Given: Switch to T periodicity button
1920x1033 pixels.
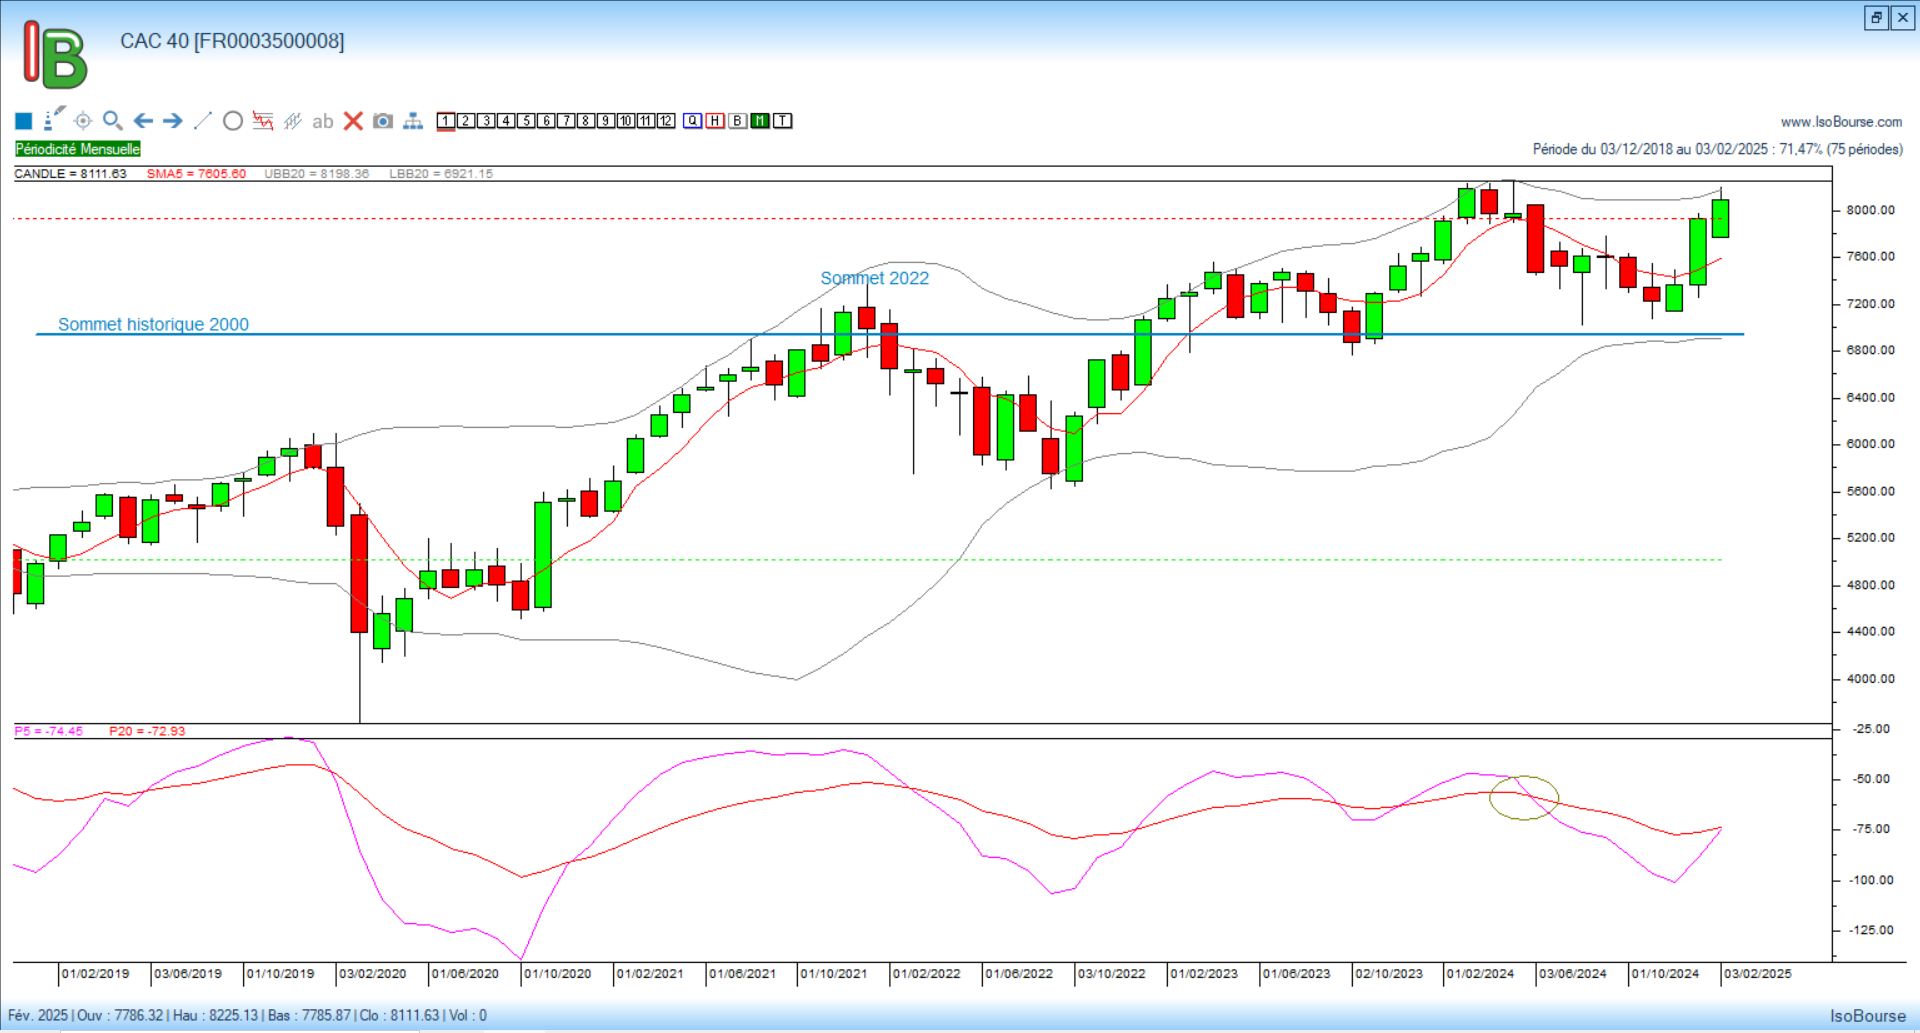Looking at the screenshot, I should tap(783, 121).
